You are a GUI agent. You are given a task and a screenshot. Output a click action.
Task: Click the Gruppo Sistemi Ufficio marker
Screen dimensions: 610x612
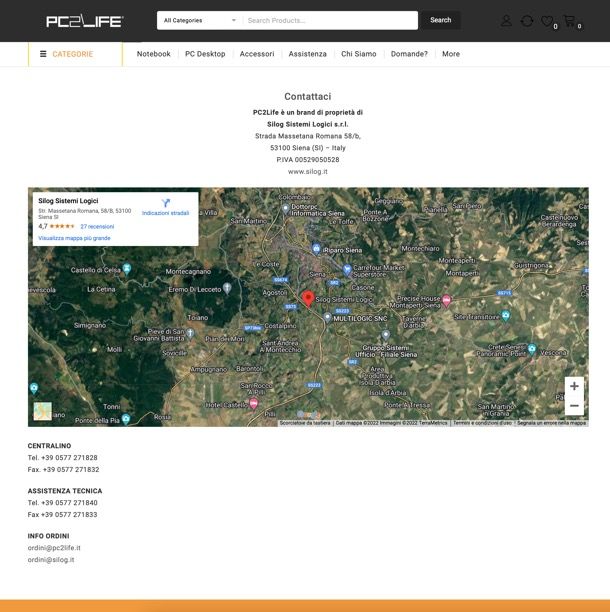(x=386, y=335)
